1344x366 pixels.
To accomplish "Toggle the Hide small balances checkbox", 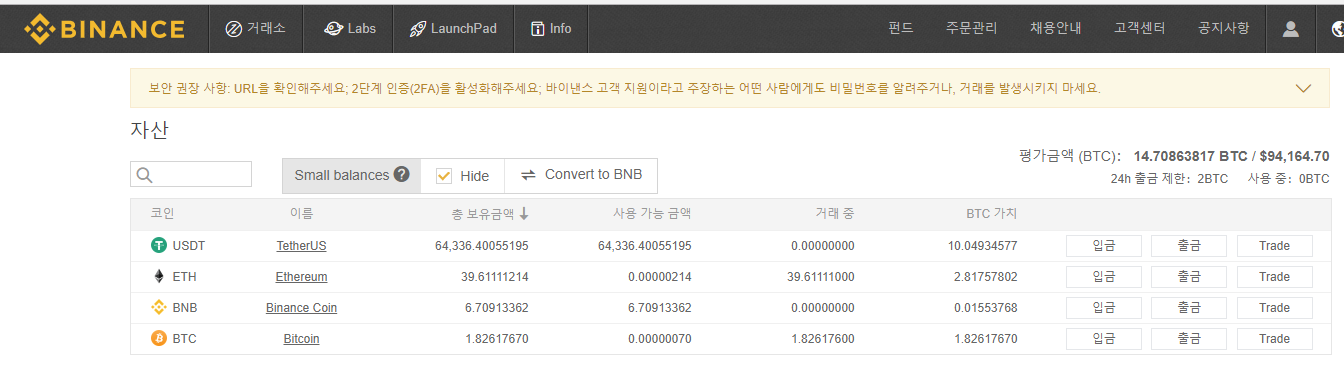I will (x=444, y=175).
